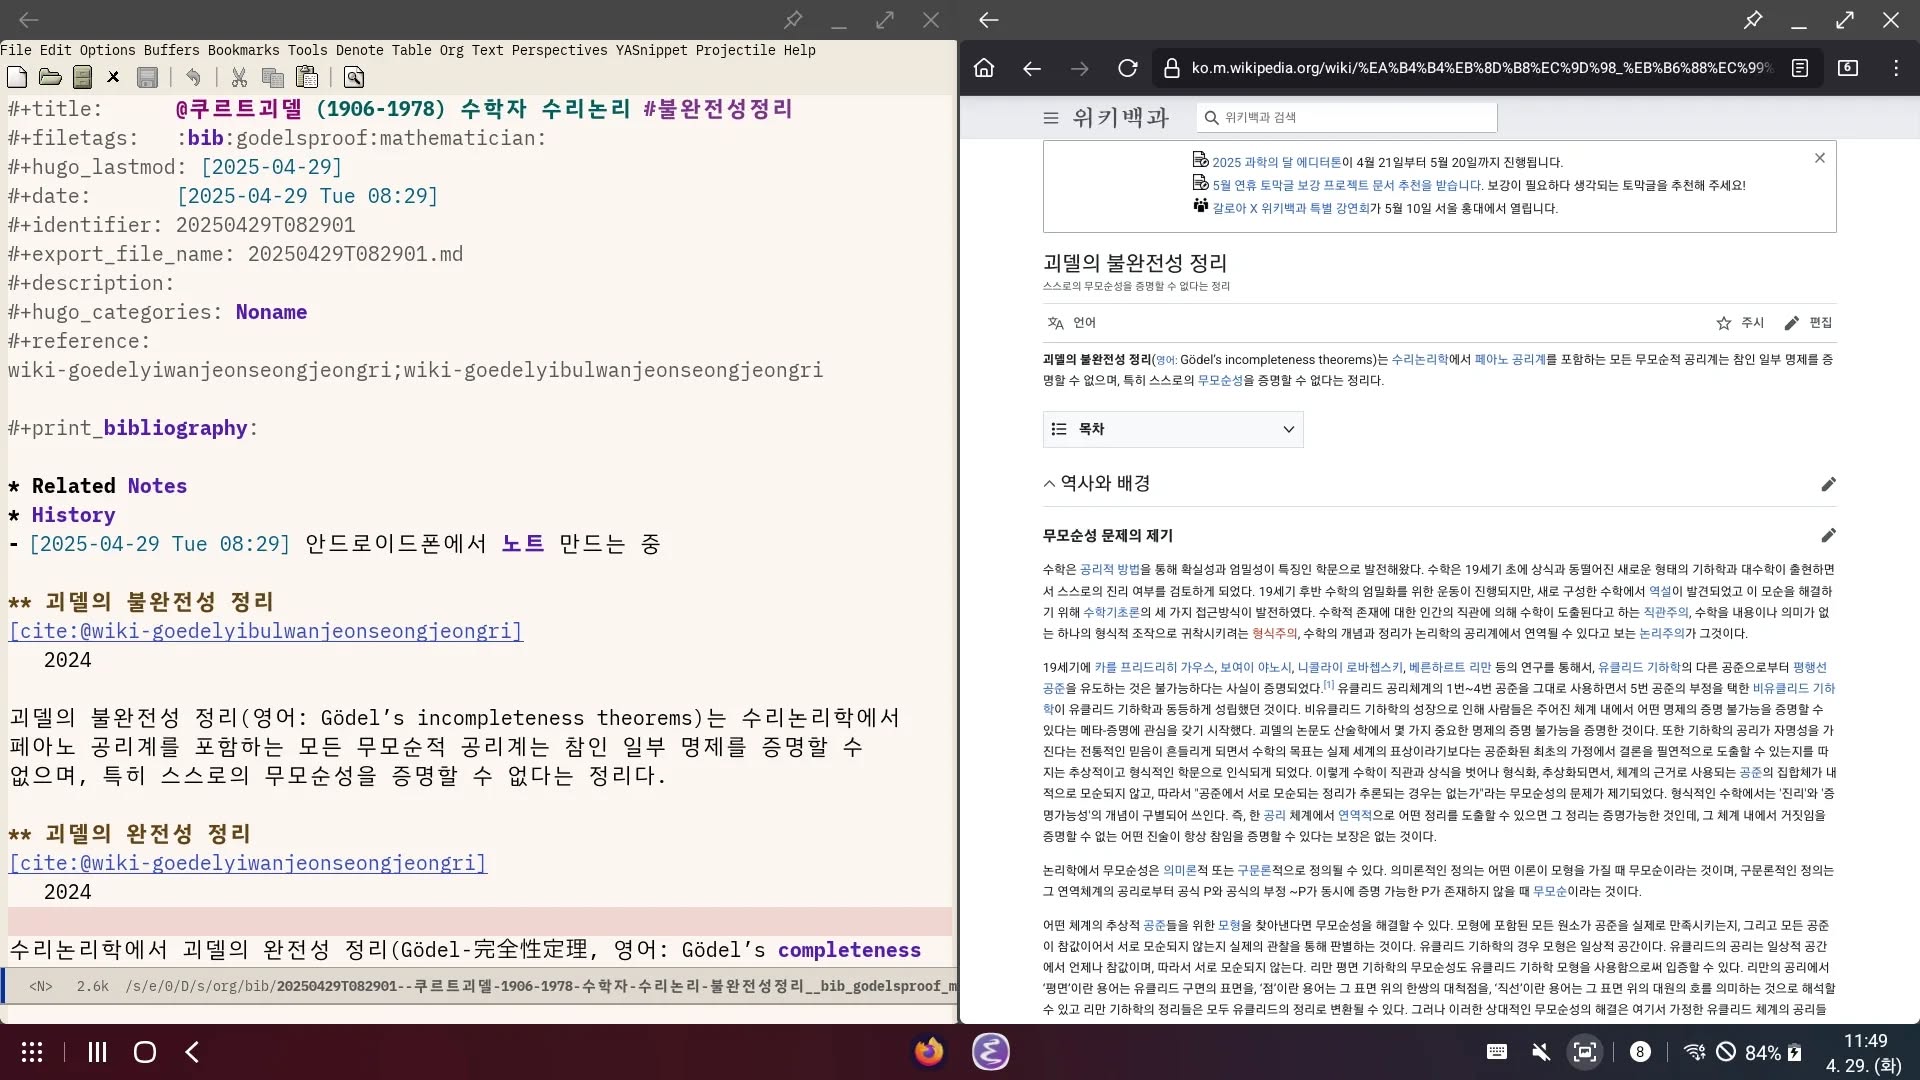The height and width of the screenshot is (1080, 1920).
Task: Collapse the 역사와 배경 section
Action: tap(1049, 484)
